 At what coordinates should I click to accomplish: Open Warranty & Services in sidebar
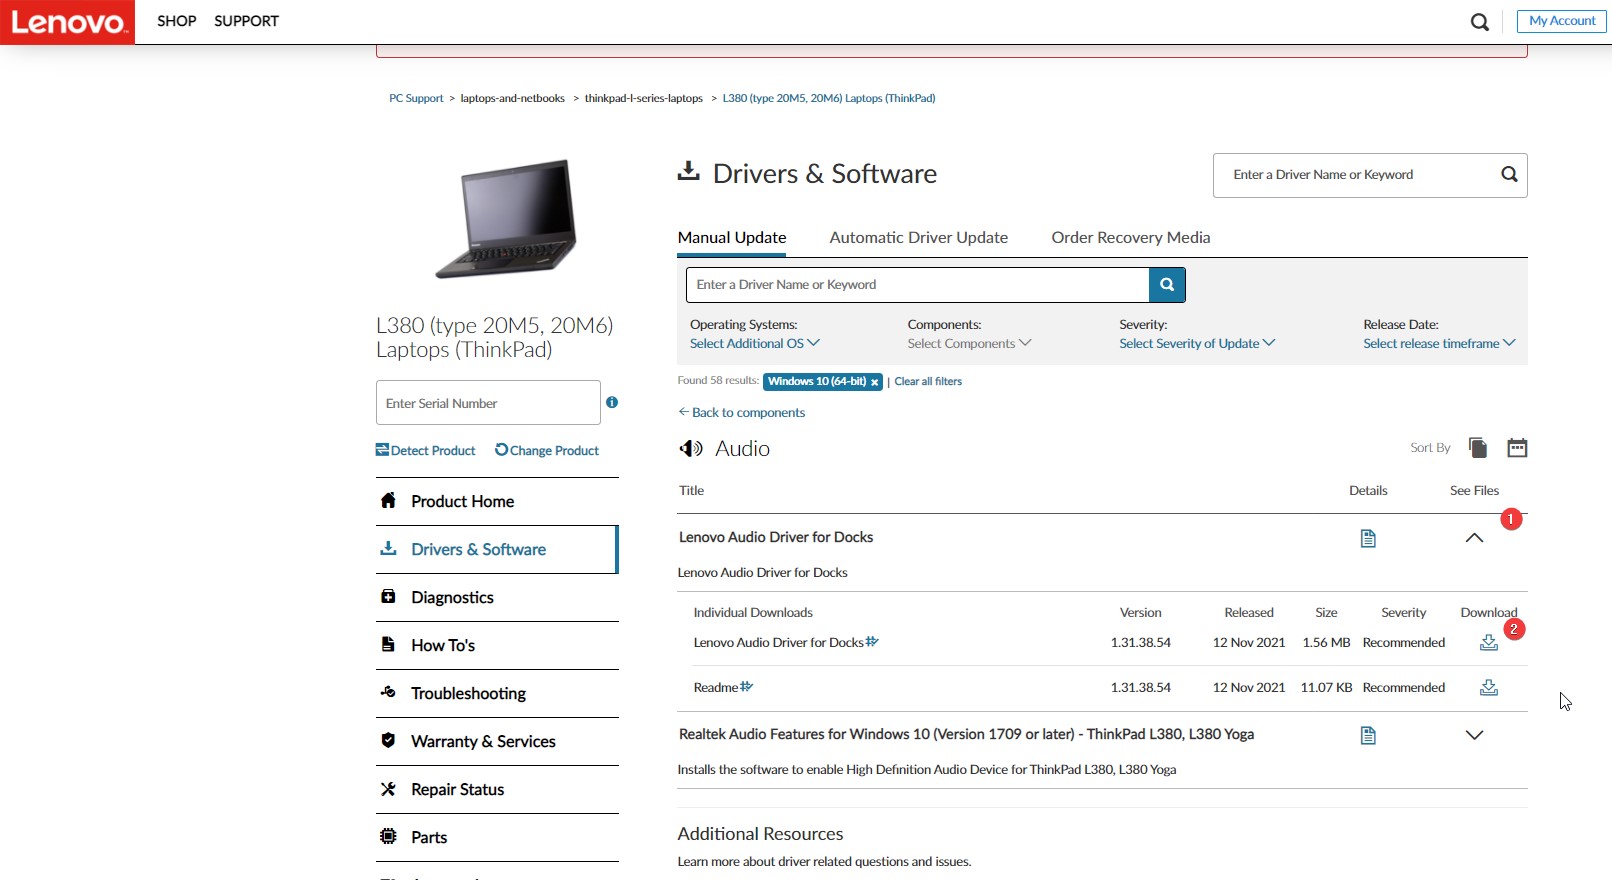click(x=497, y=742)
